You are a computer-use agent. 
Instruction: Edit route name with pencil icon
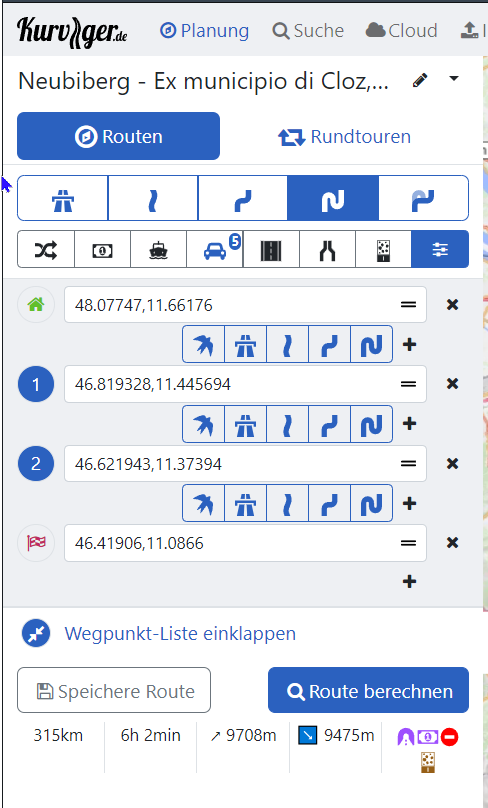coord(420,80)
